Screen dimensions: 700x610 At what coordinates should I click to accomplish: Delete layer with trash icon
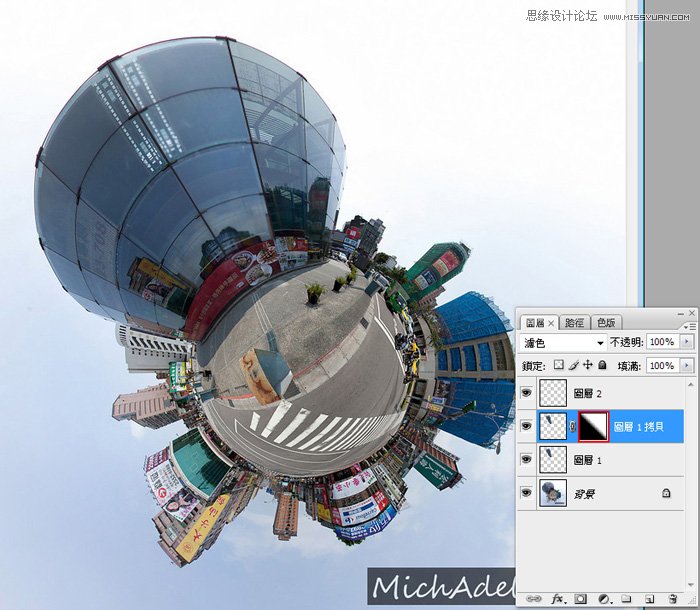(674, 598)
